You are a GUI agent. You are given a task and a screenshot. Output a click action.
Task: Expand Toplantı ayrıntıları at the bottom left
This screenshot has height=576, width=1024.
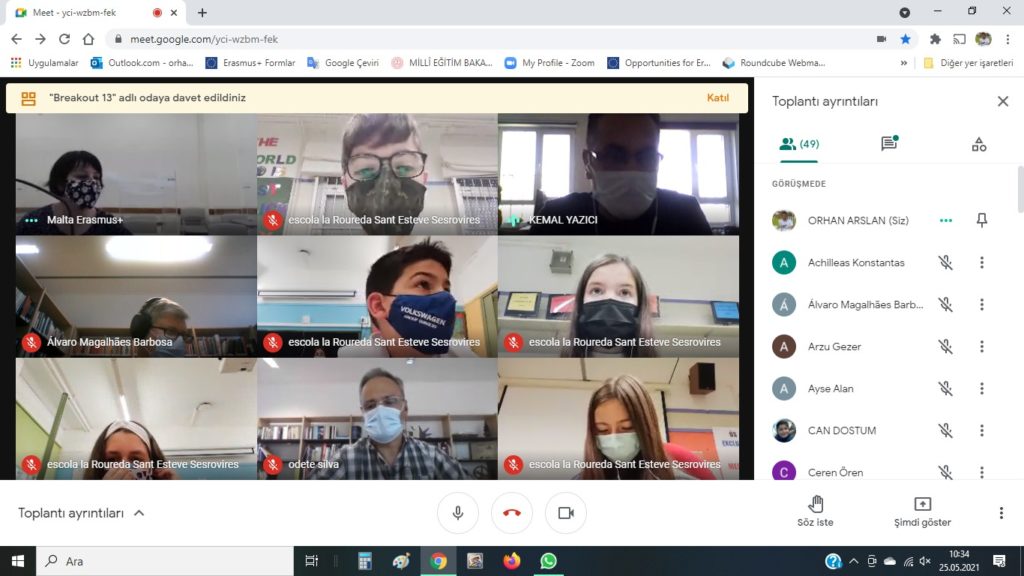tap(82, 513)
